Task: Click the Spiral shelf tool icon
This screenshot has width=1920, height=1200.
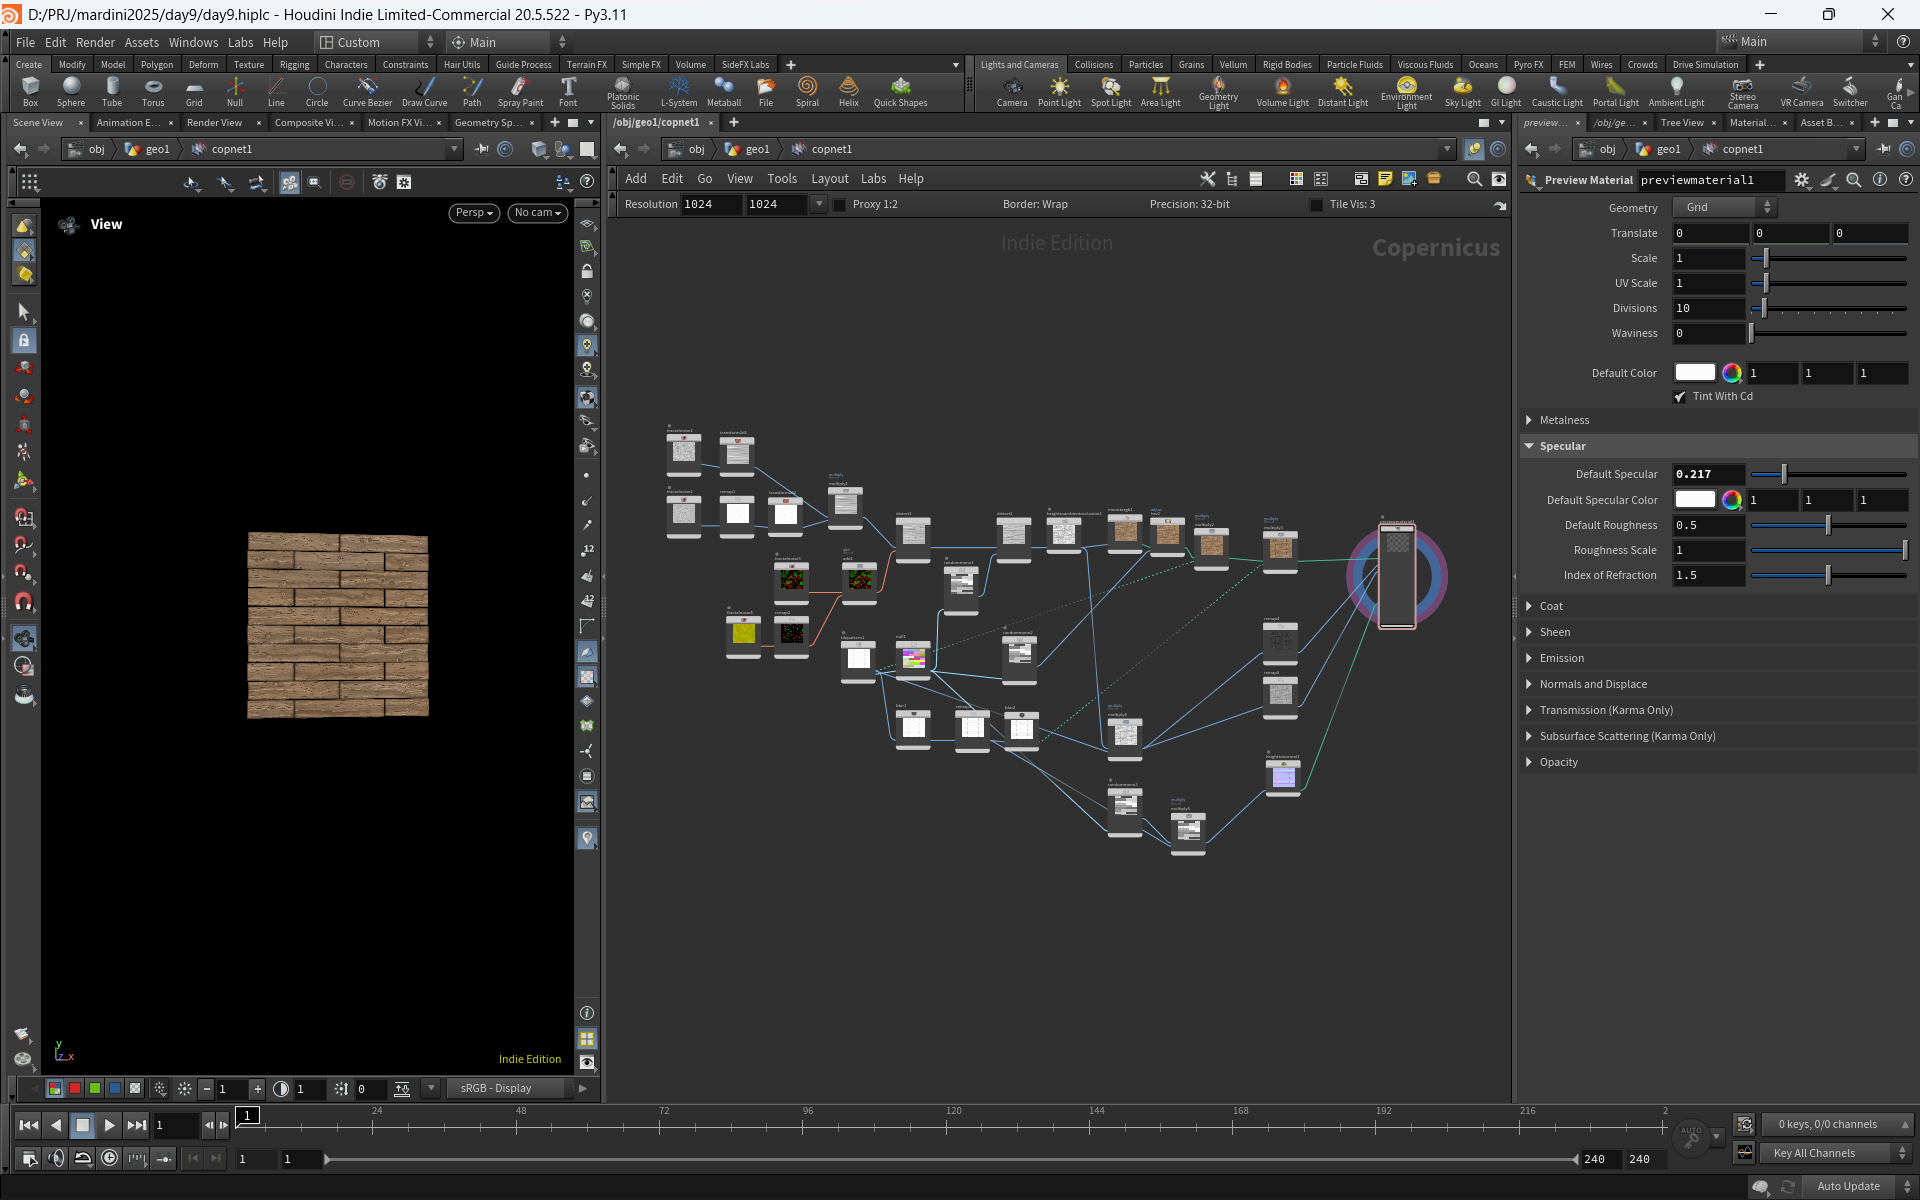Action: point(807,87)
